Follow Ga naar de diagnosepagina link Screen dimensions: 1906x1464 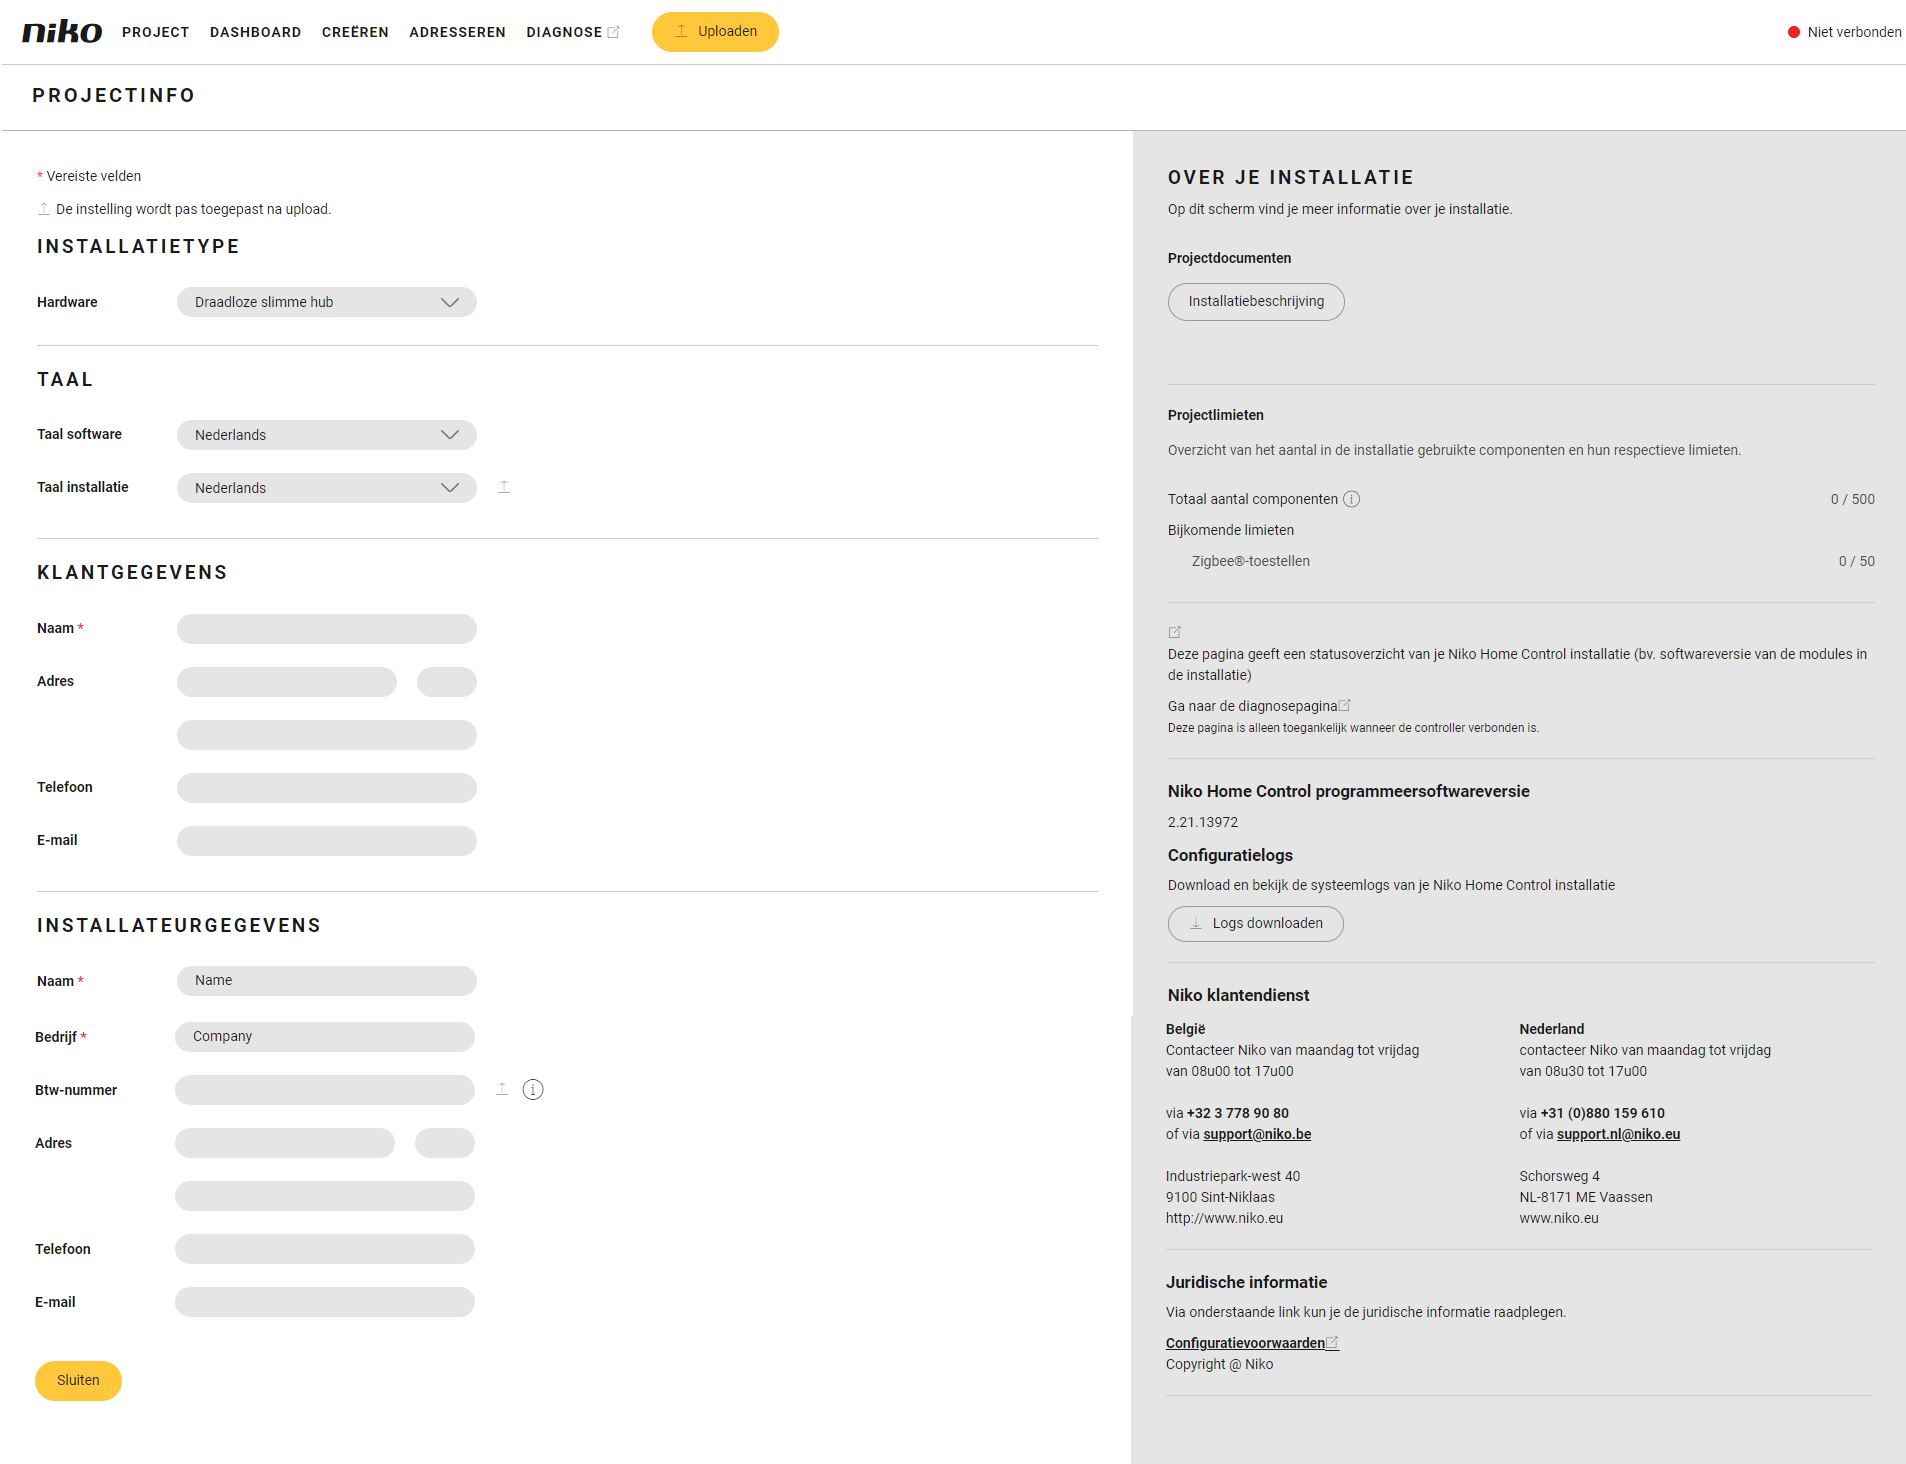point(1259,706)
